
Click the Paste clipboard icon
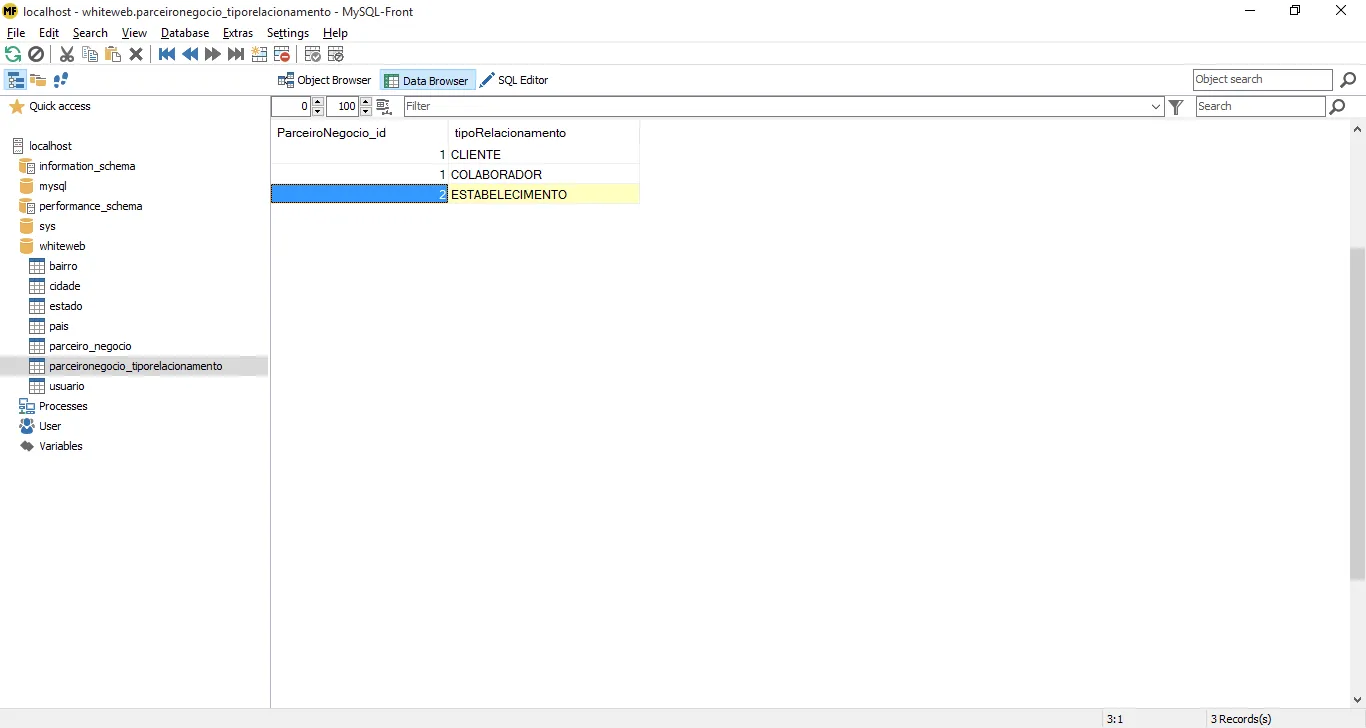pyautogui.click(x=113, y=54)
